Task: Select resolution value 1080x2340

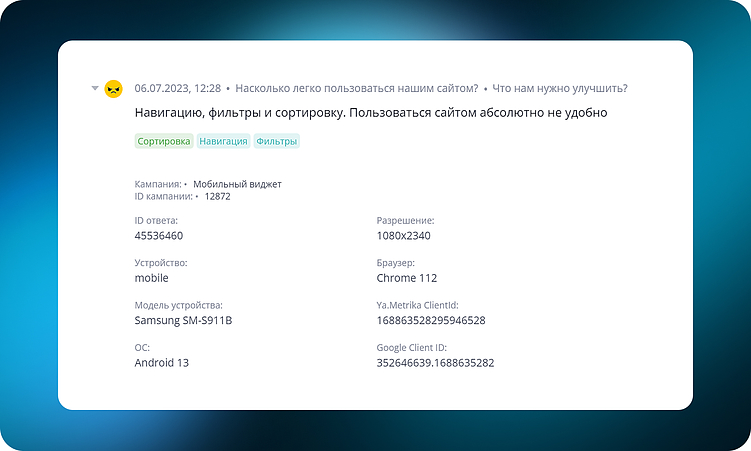Action: tap(403, 236)
